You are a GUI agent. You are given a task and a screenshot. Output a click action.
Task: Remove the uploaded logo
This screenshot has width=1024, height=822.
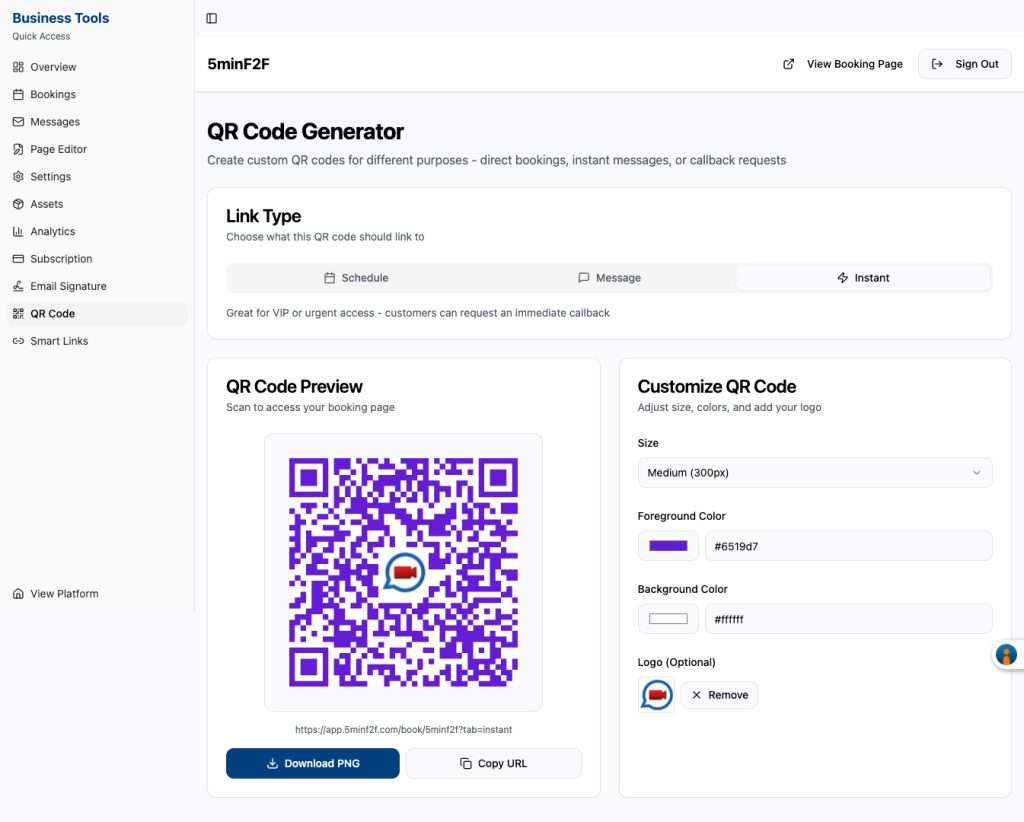click(719, 695)
